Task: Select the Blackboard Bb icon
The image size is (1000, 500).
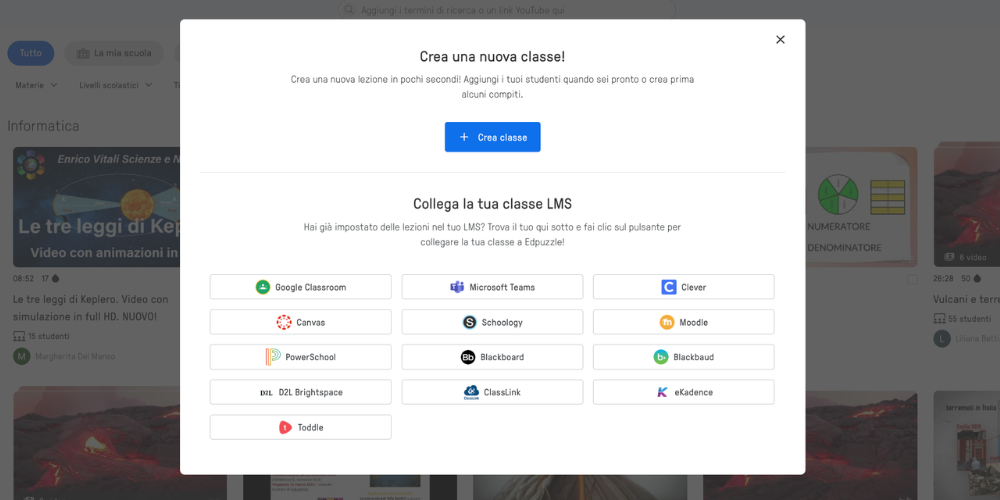Action: pyautogui.click(x=468, y=357)
